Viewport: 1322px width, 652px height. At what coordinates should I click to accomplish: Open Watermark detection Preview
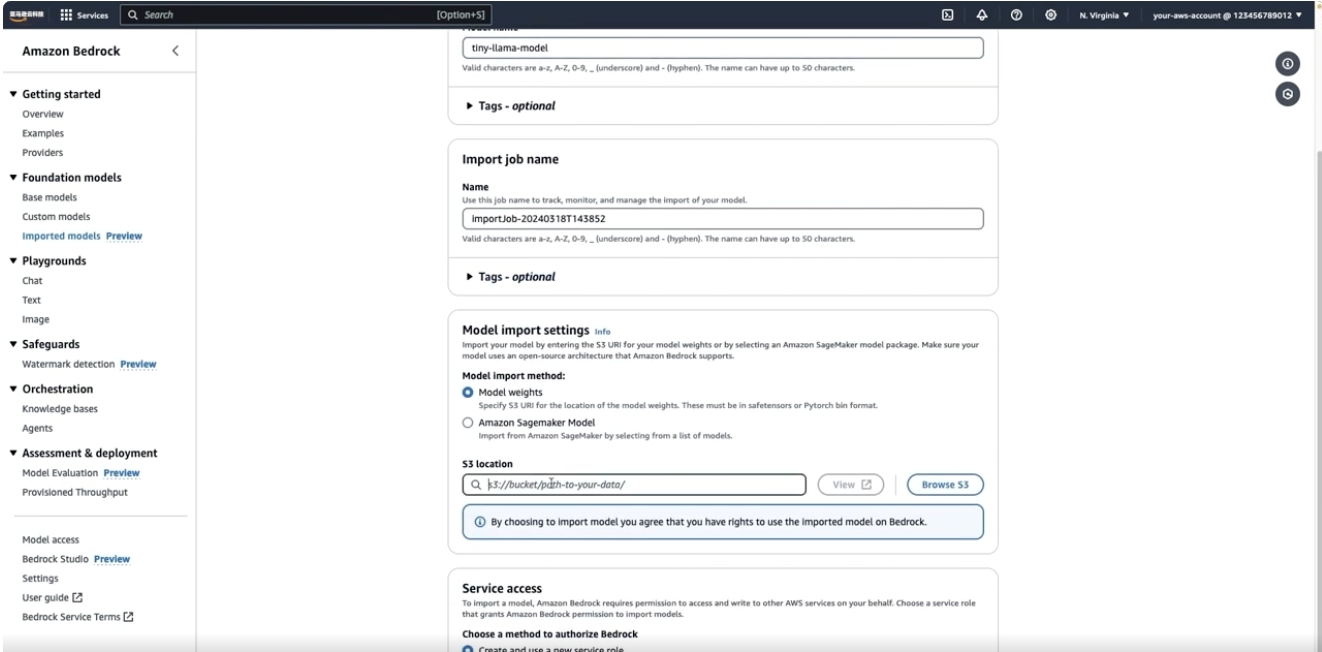pyautogui.click(x=89, y=364)
